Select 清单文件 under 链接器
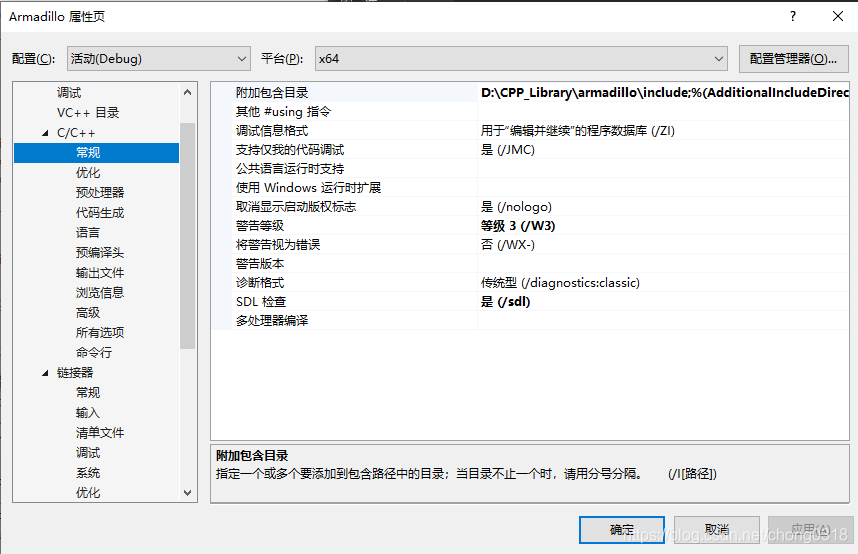The width and height of the screenshot is (858, 554). pyautogui.click(x=100, y=432)
